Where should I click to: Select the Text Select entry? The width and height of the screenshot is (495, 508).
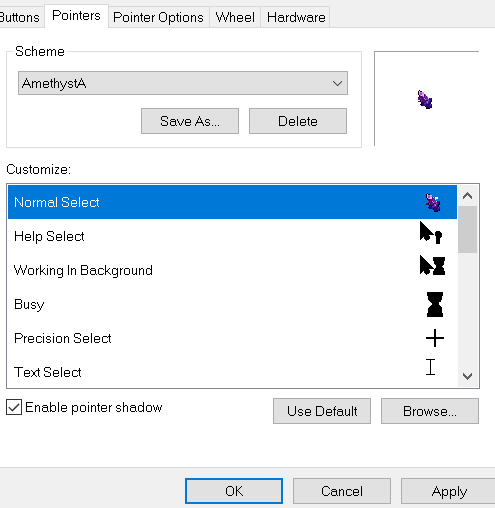pos(232,372)
